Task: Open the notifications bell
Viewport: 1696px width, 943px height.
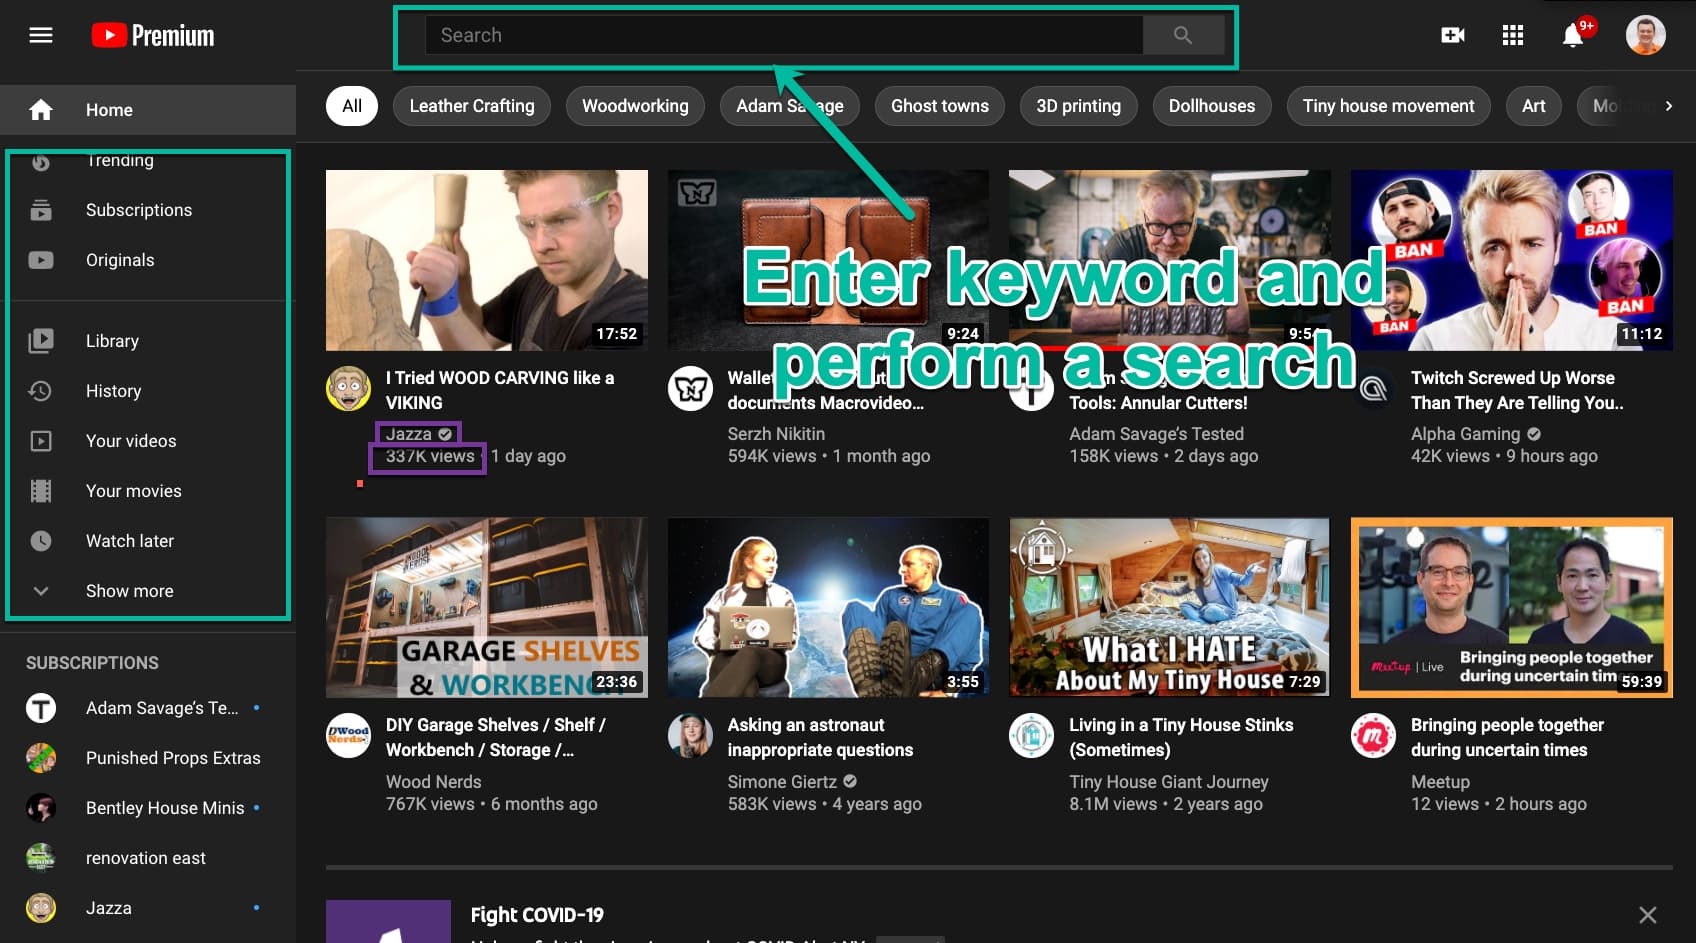Action: [x=1571, y=34]
